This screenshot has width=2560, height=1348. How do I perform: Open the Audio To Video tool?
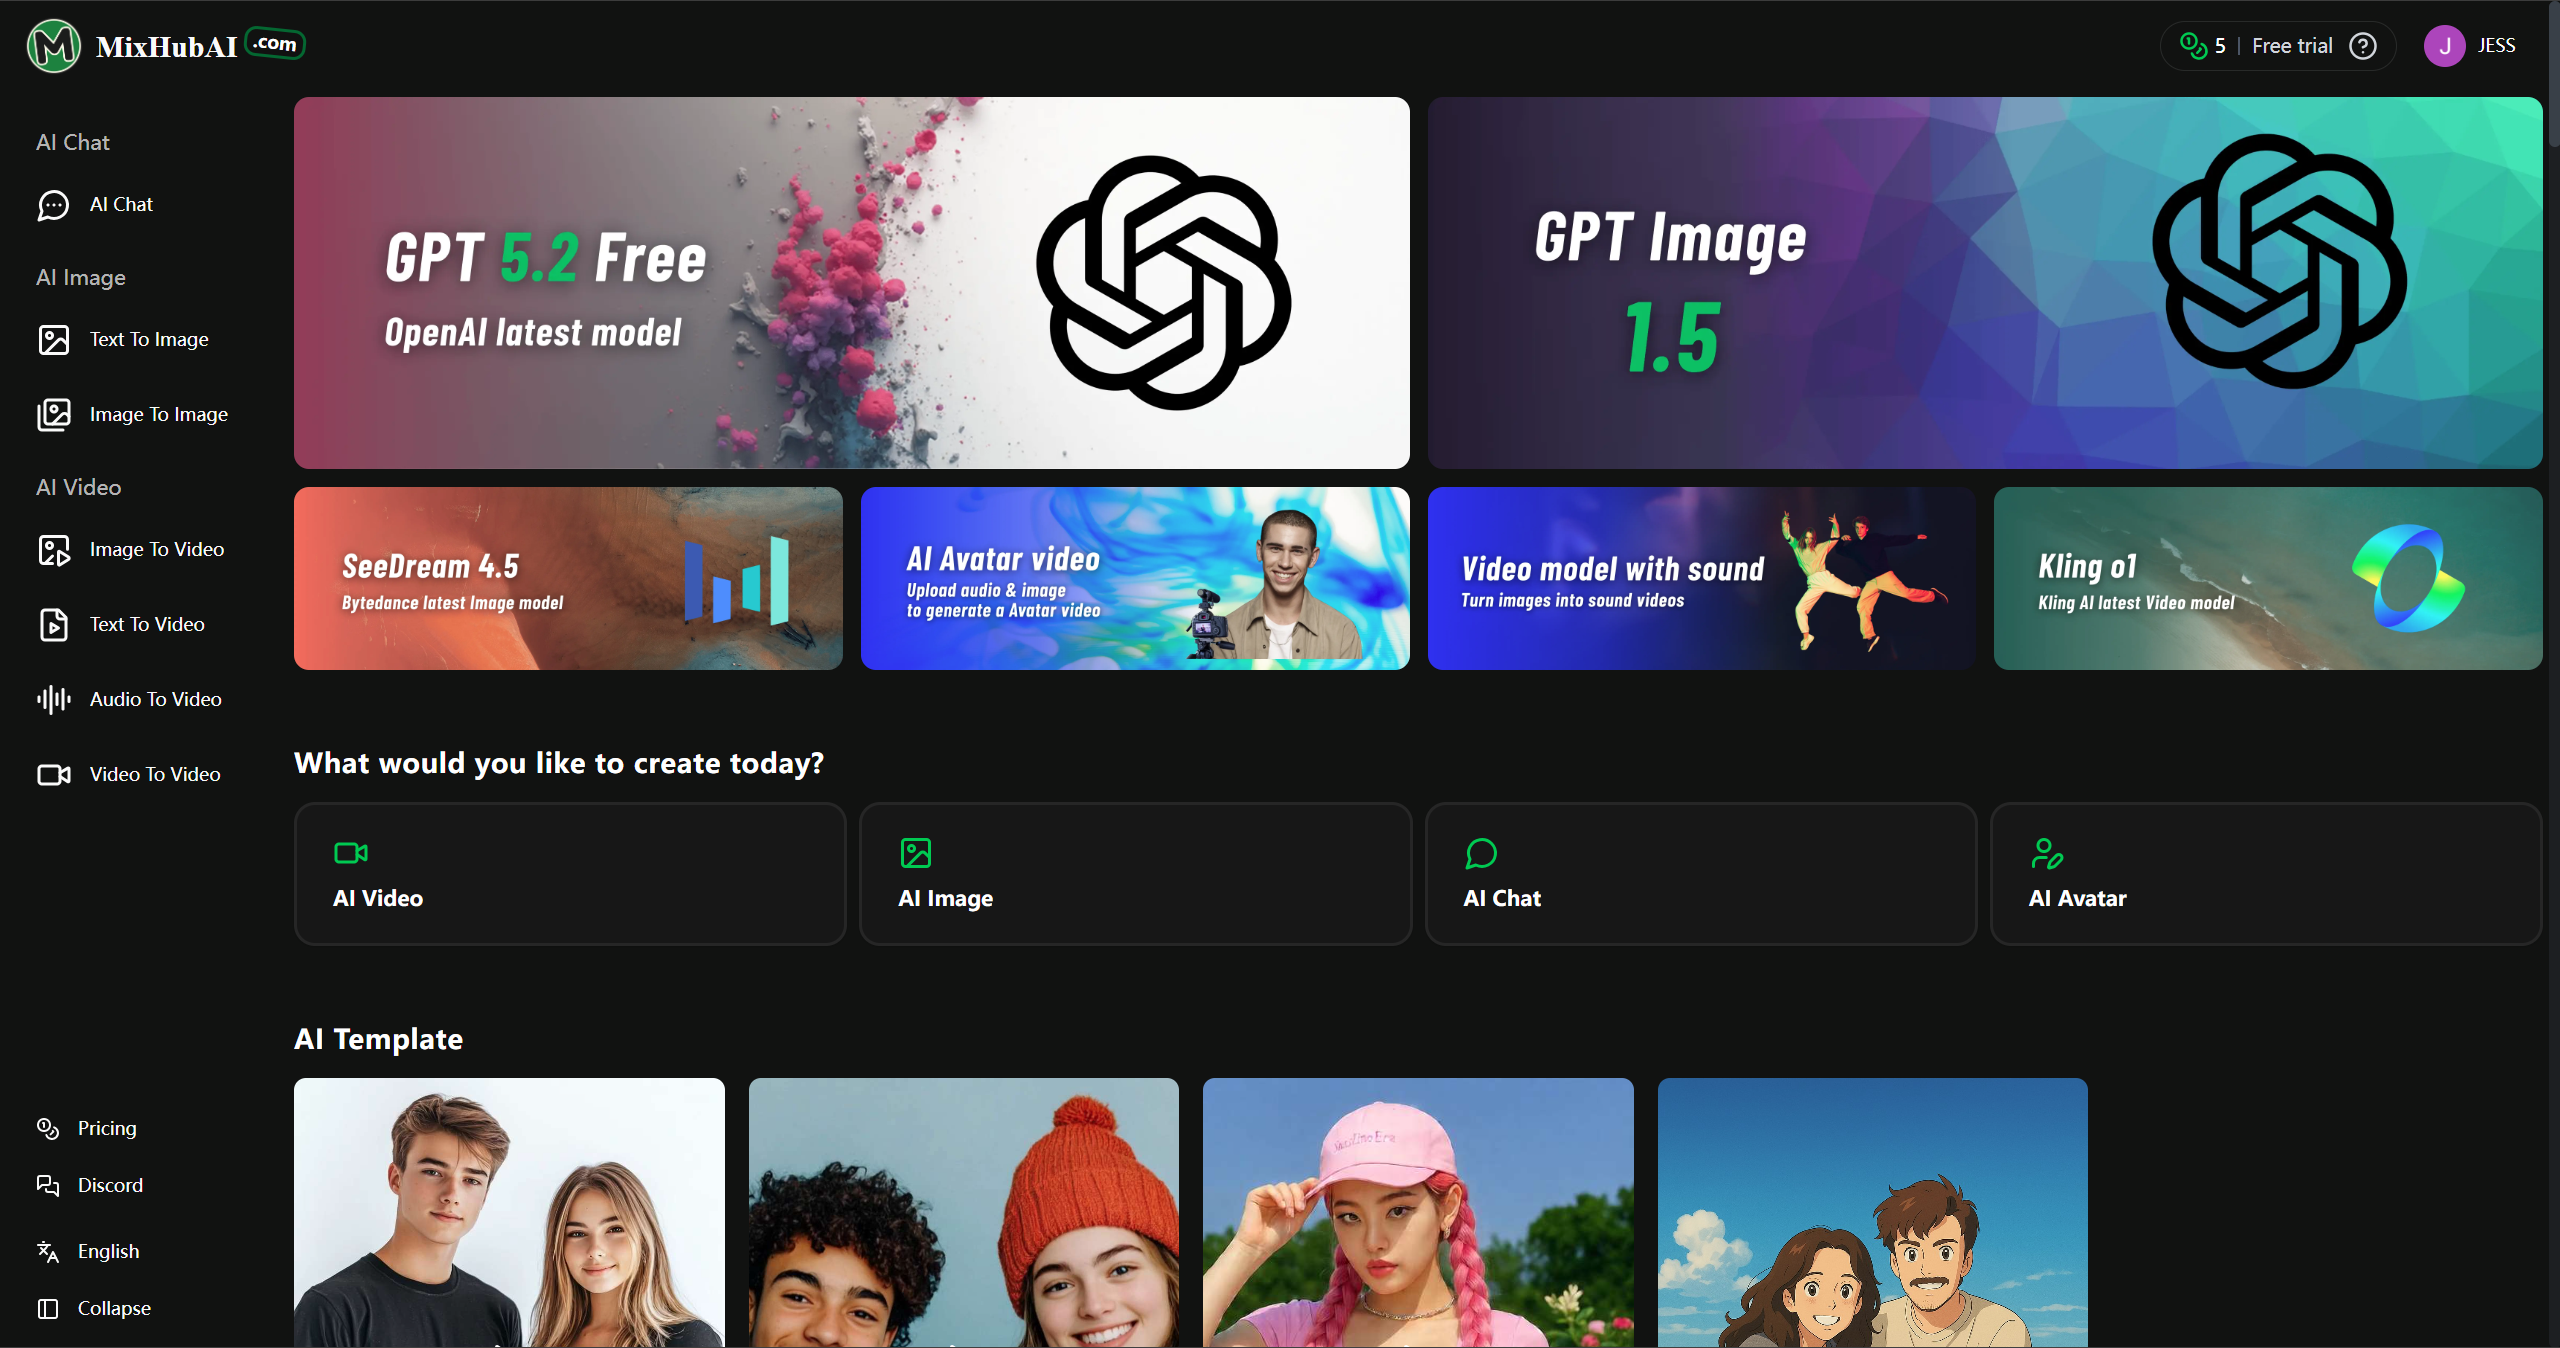click(x=155, y=699)
